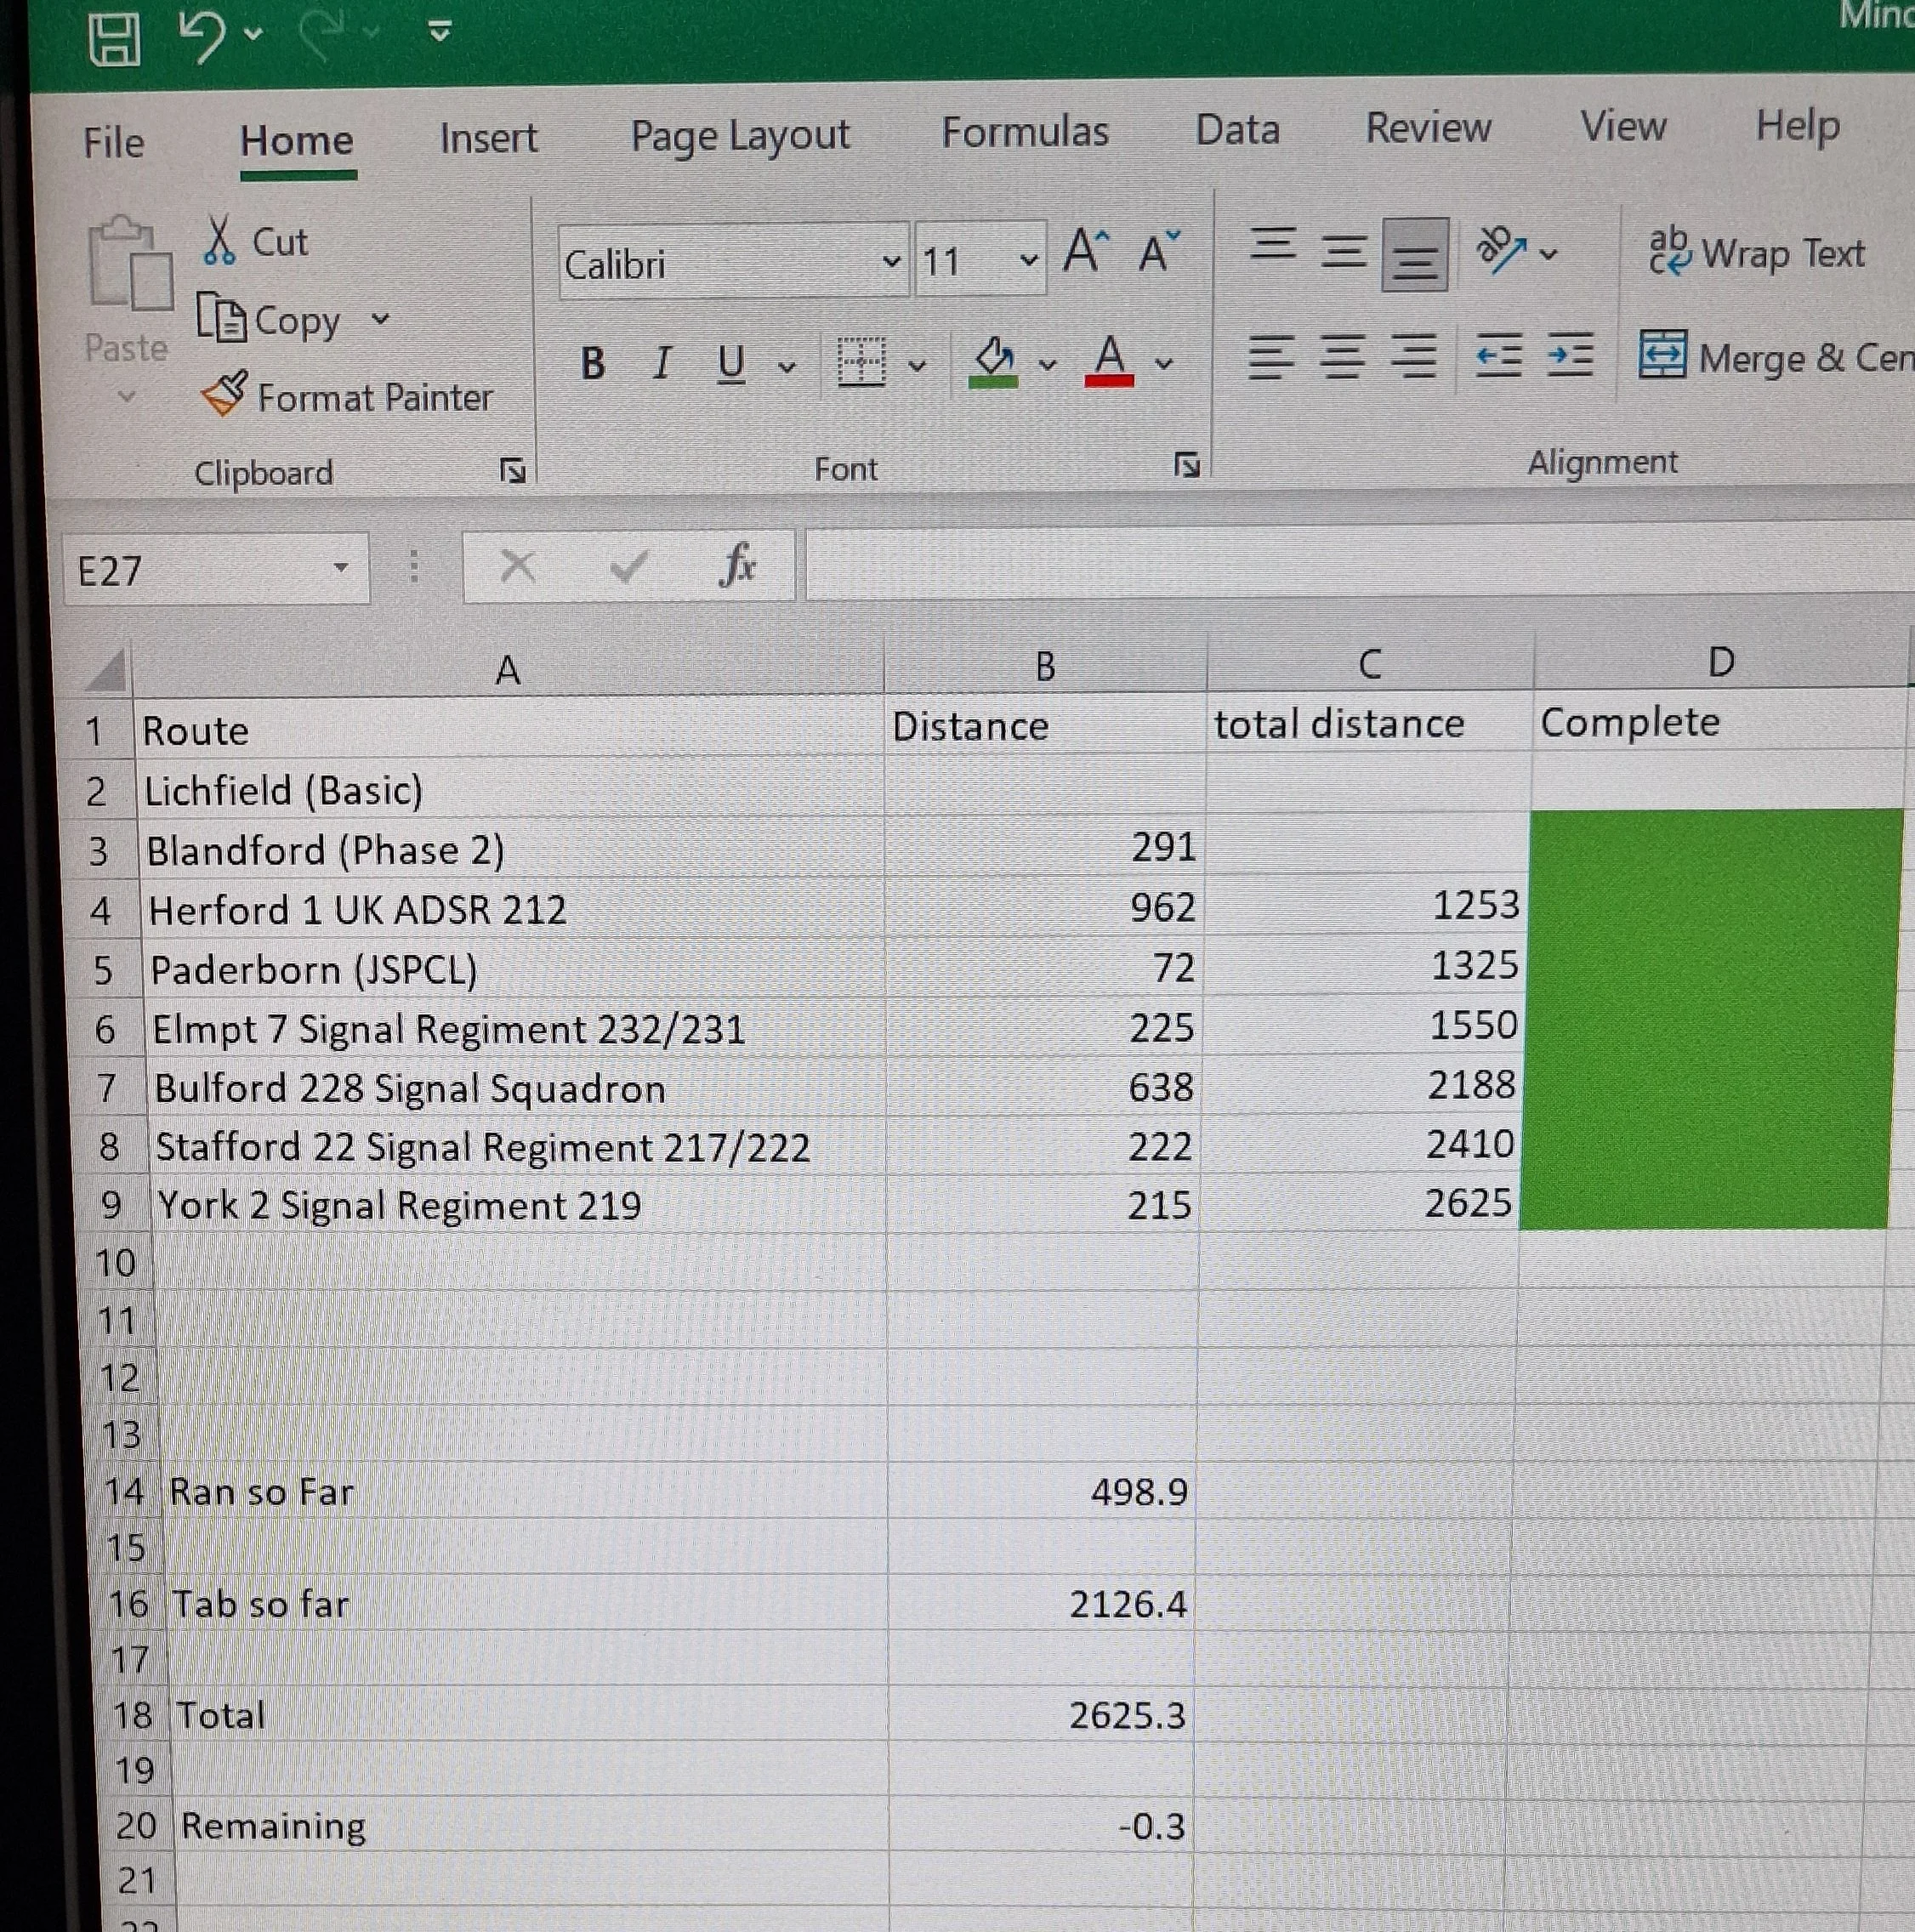Toggle Wrap Text on

1757,253
